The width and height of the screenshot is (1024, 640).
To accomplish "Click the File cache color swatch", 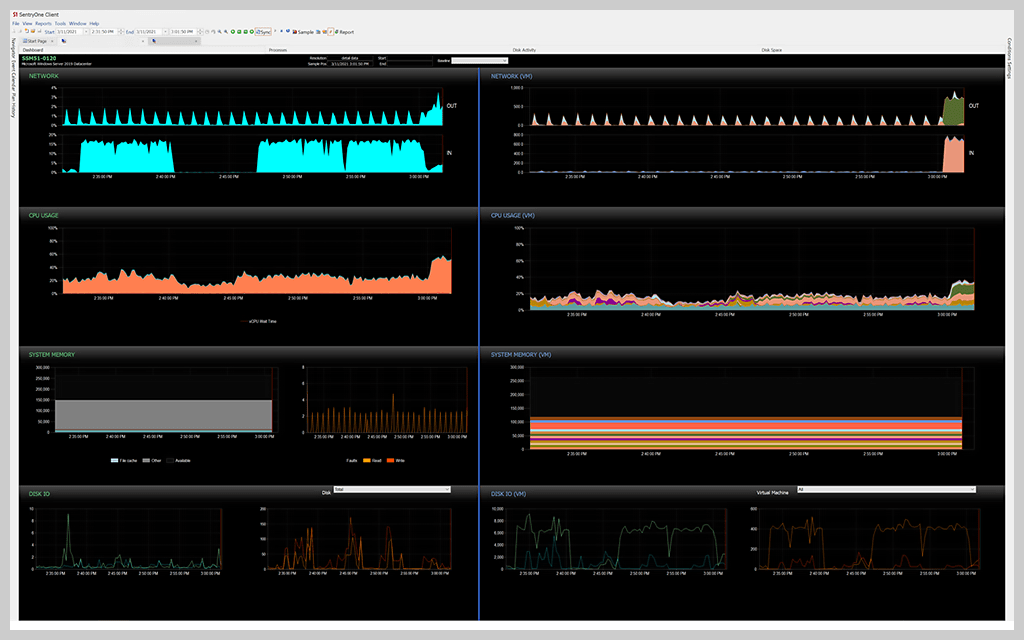I will point(115,460).
